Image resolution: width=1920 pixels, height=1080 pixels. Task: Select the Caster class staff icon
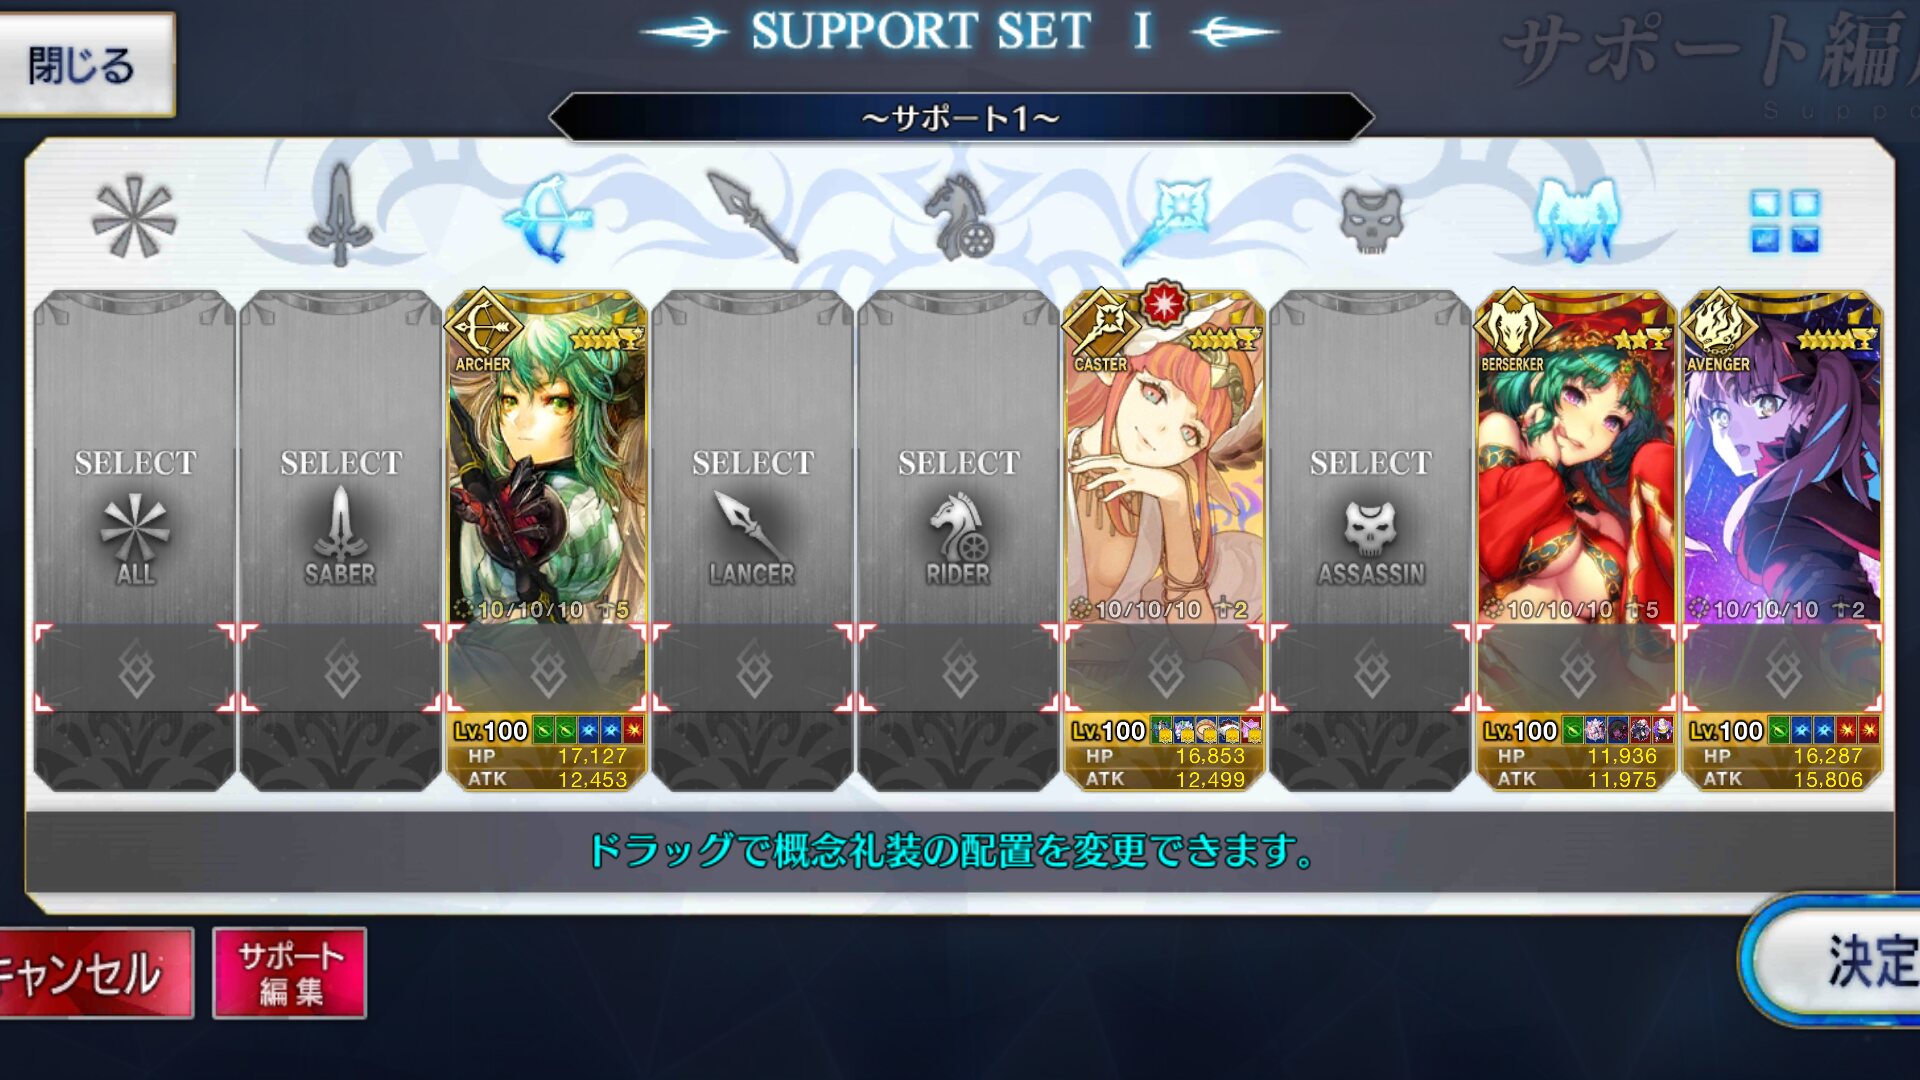click(1166, 217)
